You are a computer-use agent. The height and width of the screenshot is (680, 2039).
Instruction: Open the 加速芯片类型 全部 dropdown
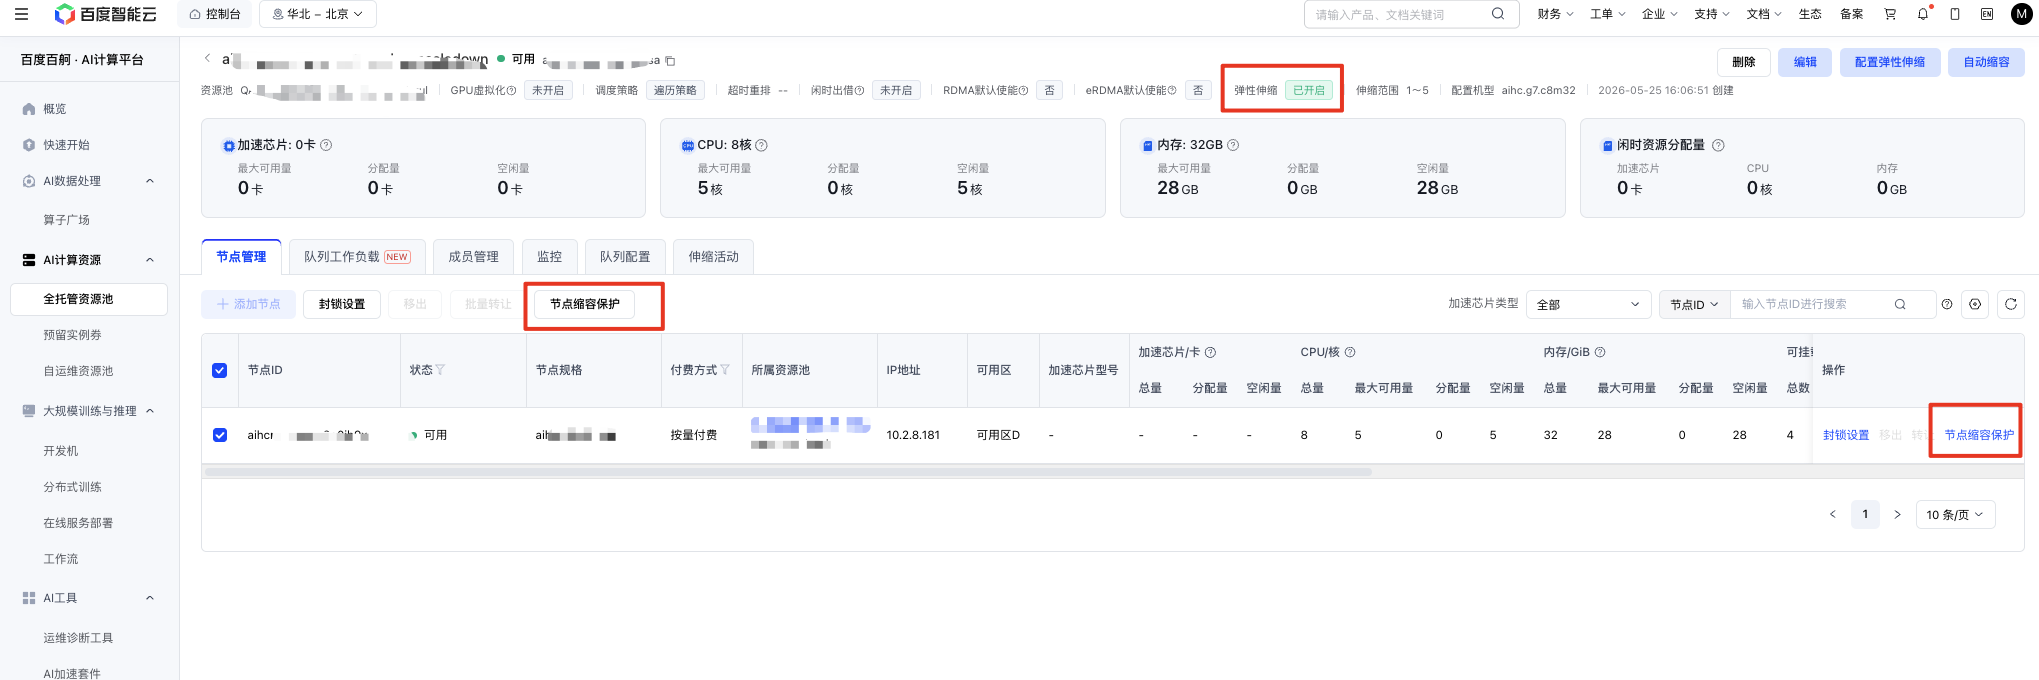[x=1588, y=304]
